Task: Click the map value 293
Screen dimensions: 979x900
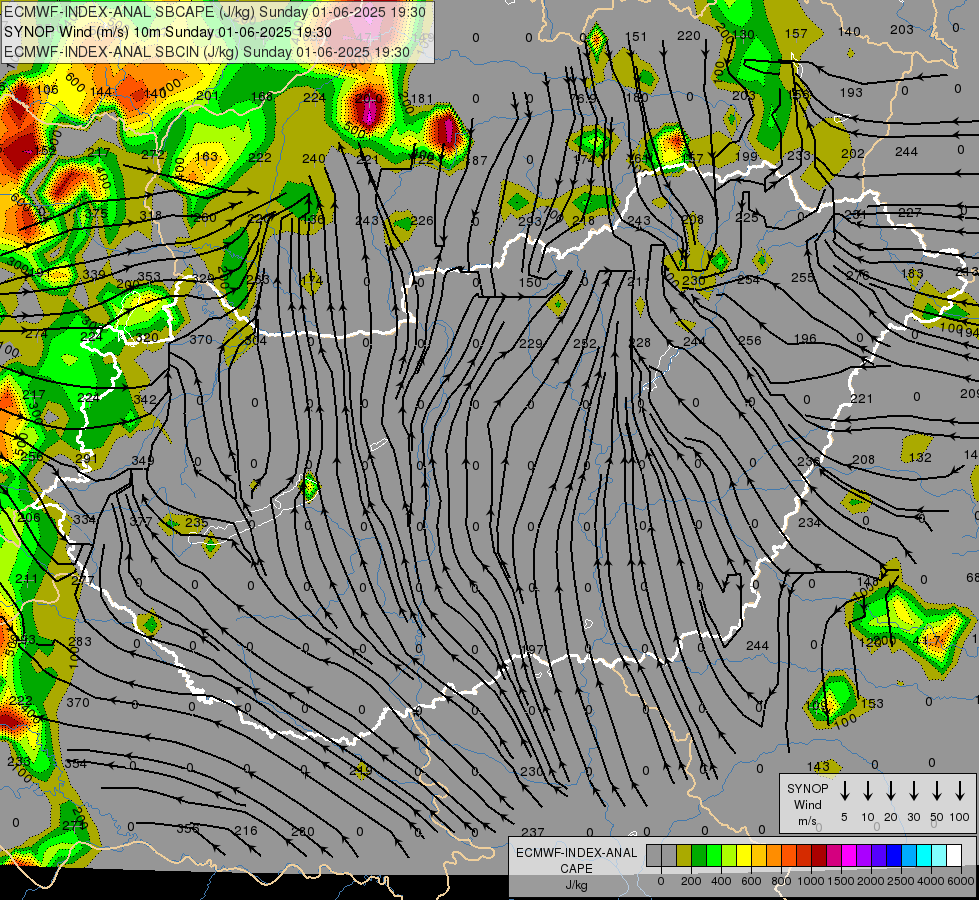Action: [x=529, y=222]
